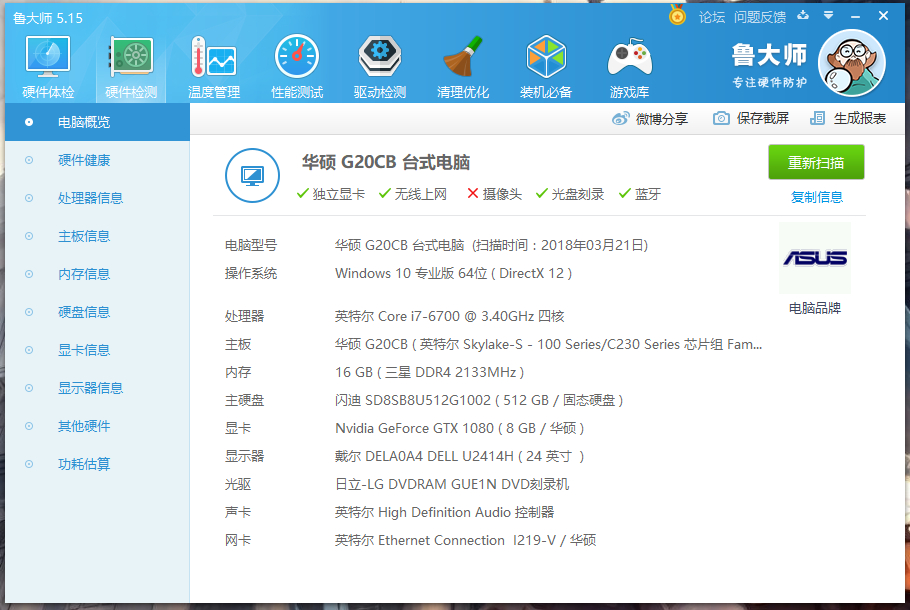Open the 论坛 forum link
Viewport: 910px width, 610px height.
pos(712,17)
